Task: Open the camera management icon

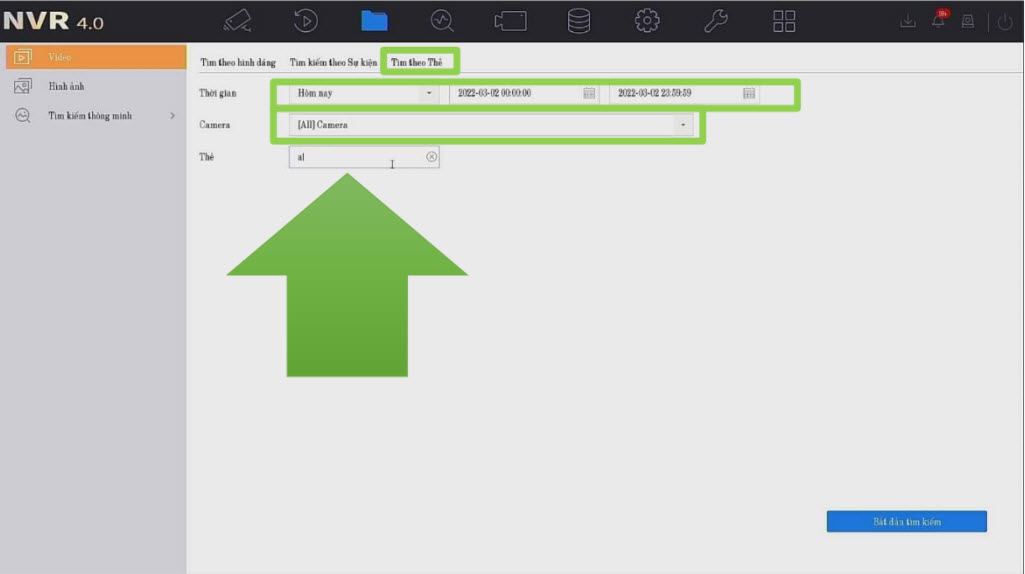Action: (510, 21)
